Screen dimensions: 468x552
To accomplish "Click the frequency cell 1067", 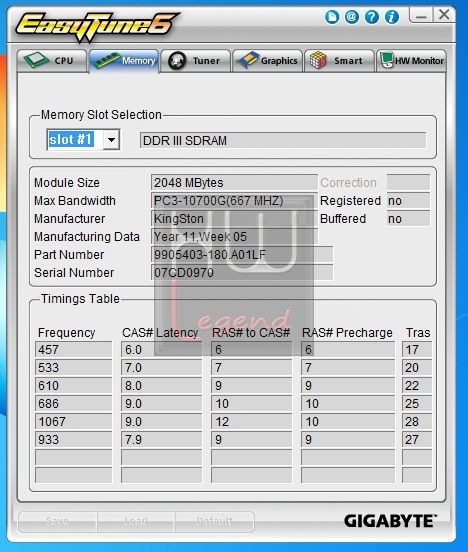I will [x=74, y=421].
